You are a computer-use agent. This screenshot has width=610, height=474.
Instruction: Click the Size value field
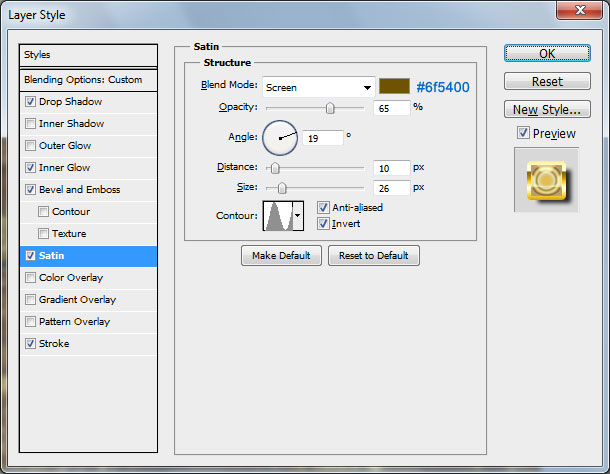pyautogui.click(x=391, y=188)
